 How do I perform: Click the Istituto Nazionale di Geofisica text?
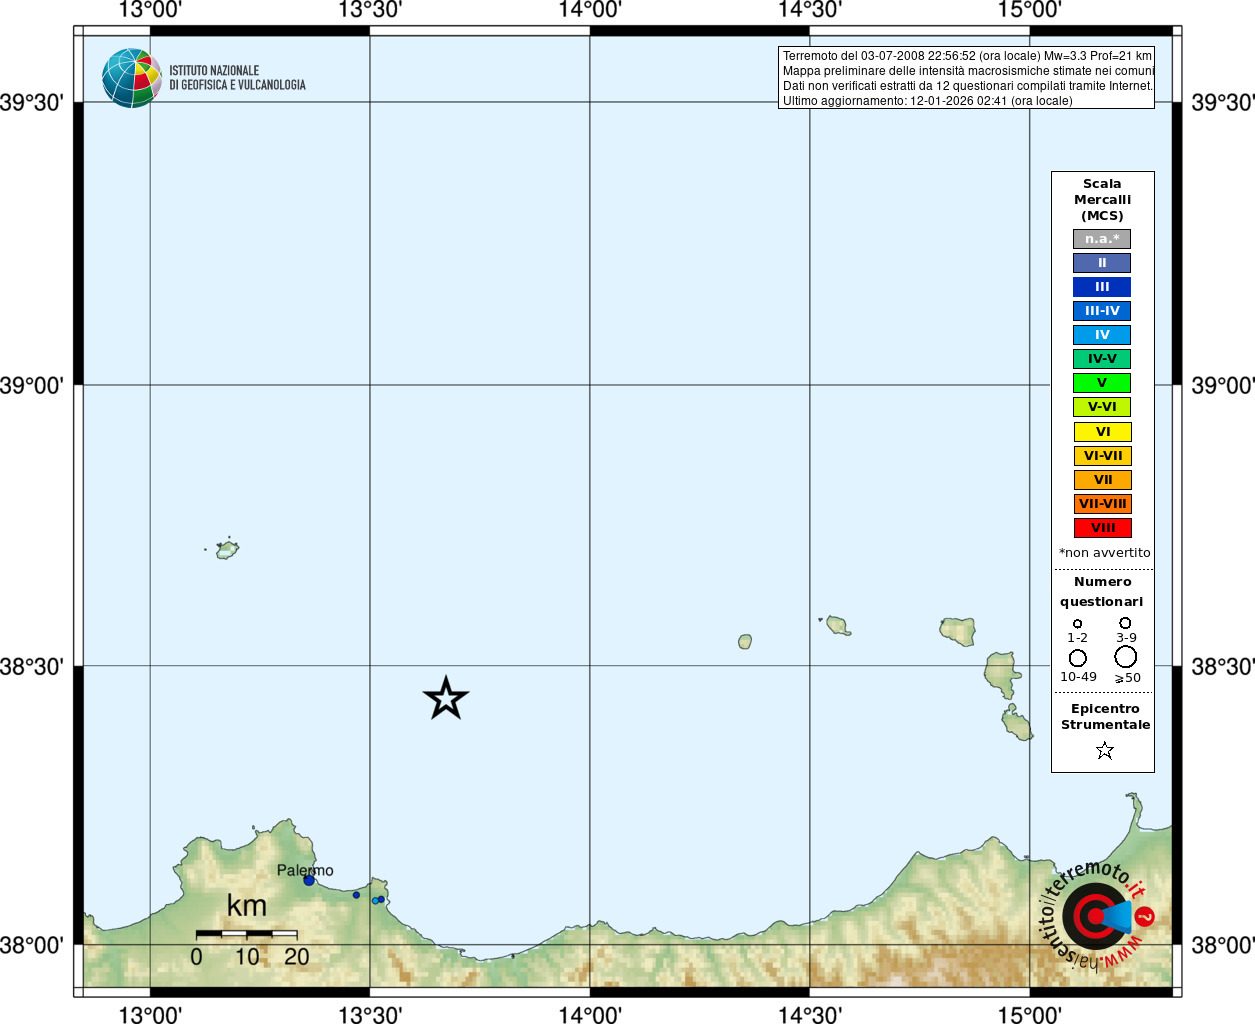pos(237,78)
